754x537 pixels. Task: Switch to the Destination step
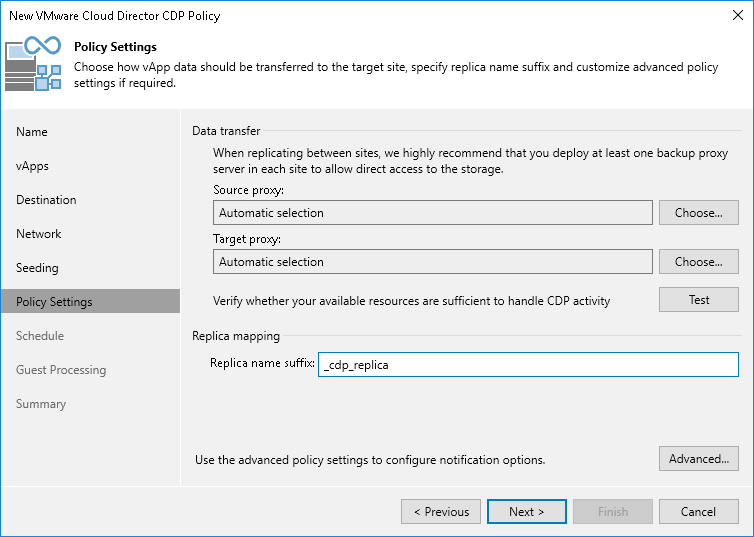46,200
